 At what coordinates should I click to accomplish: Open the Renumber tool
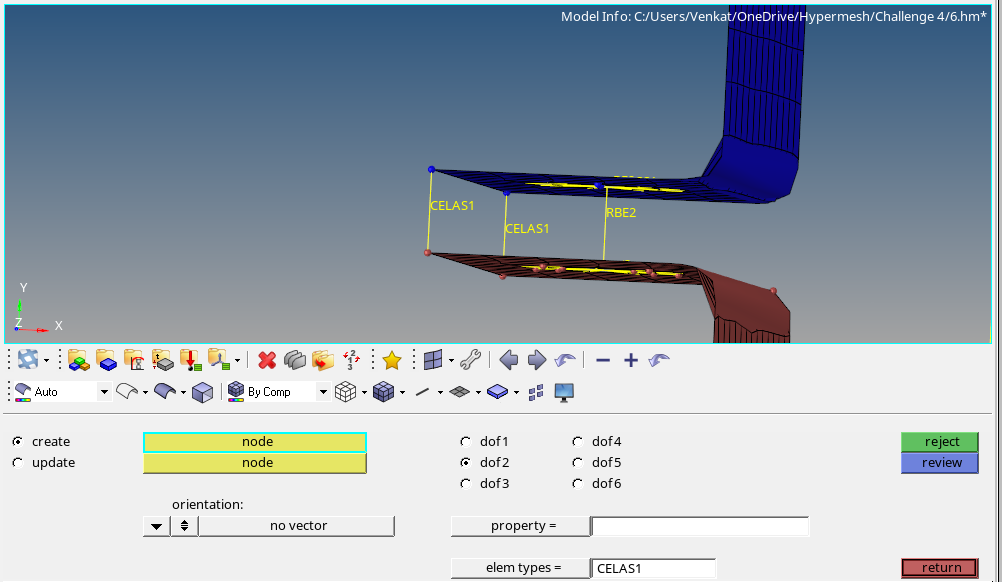[349, 360]
